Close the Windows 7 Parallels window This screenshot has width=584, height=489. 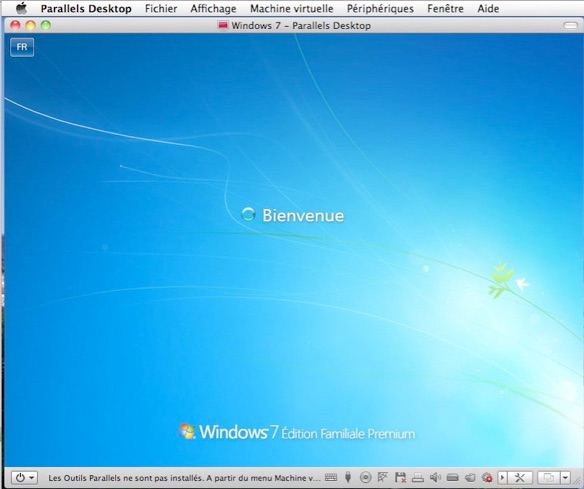15,25
